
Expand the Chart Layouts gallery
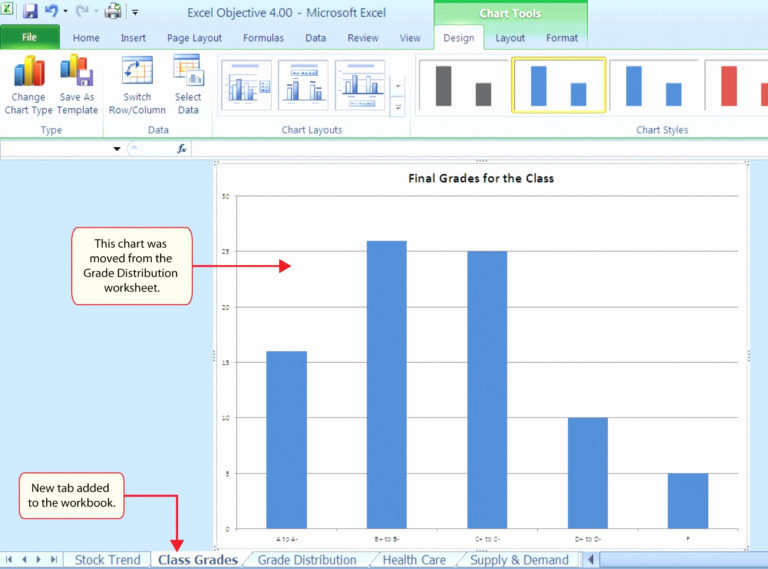click(398, 107)
